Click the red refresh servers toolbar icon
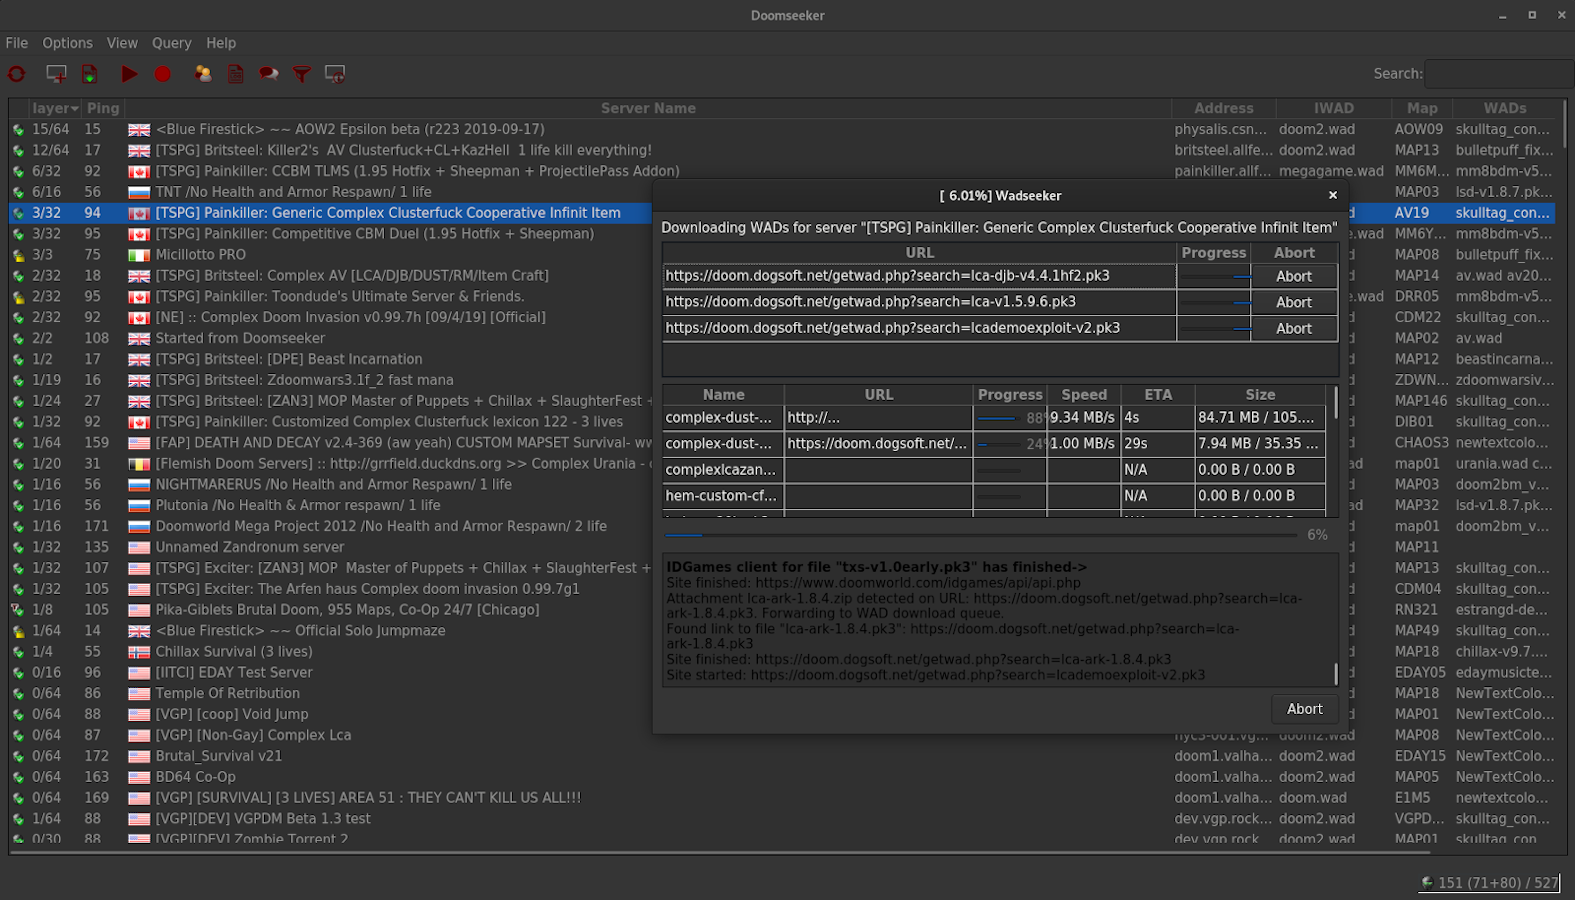Image resolution: width=1575 pixels, height=900 pixels. [17, 74]
